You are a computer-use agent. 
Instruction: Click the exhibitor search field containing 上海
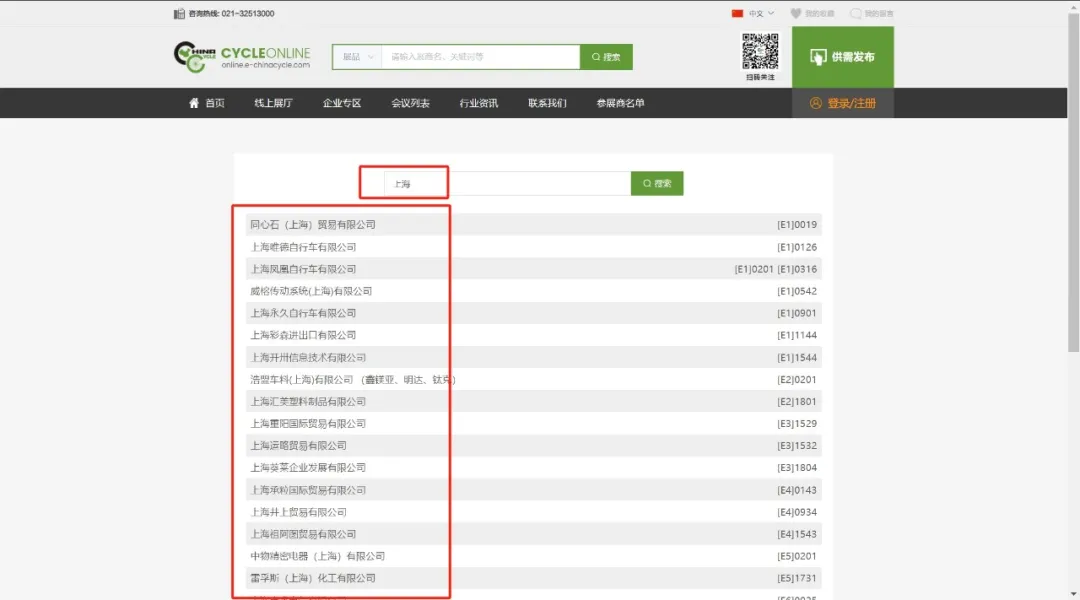[507, 184]
